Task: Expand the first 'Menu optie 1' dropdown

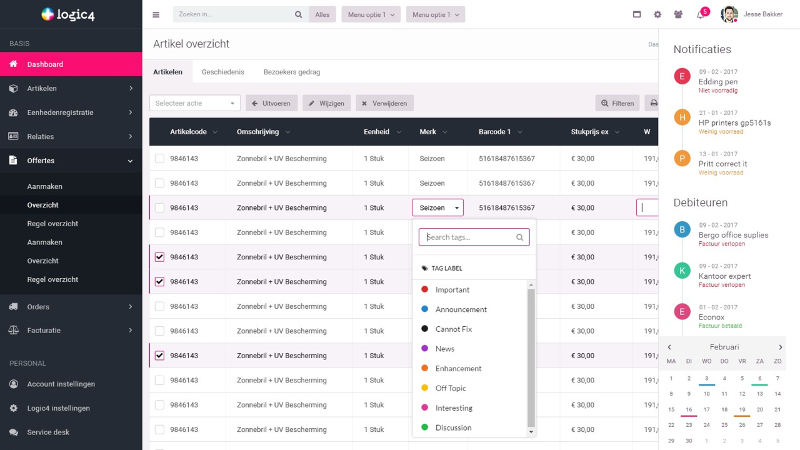Action: coord(372,15)
